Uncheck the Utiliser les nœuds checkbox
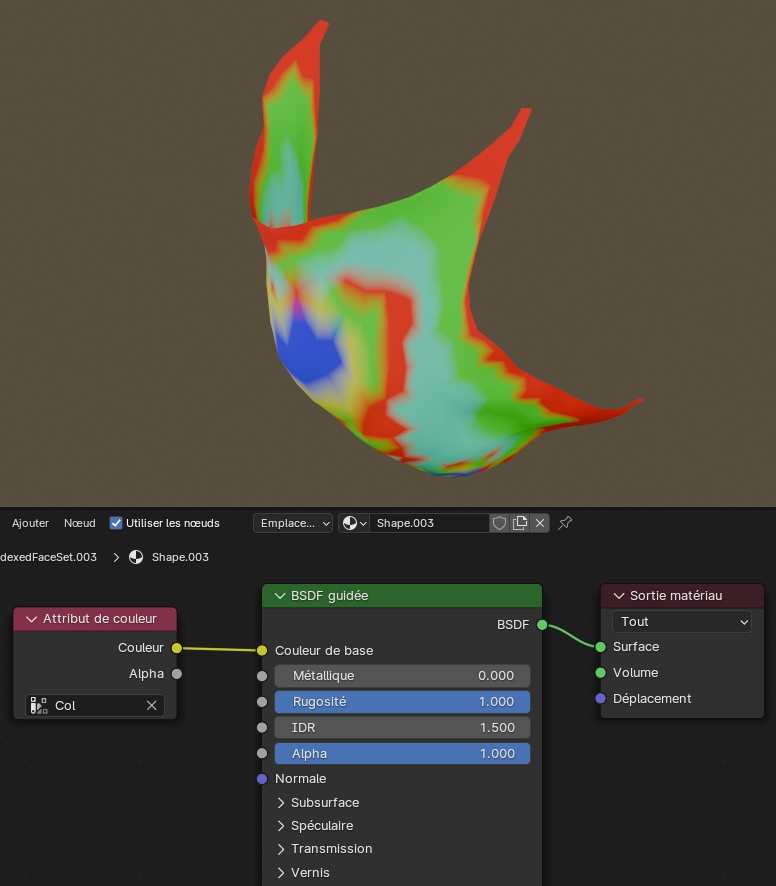The image size is (776, 886). coord(116,523)
